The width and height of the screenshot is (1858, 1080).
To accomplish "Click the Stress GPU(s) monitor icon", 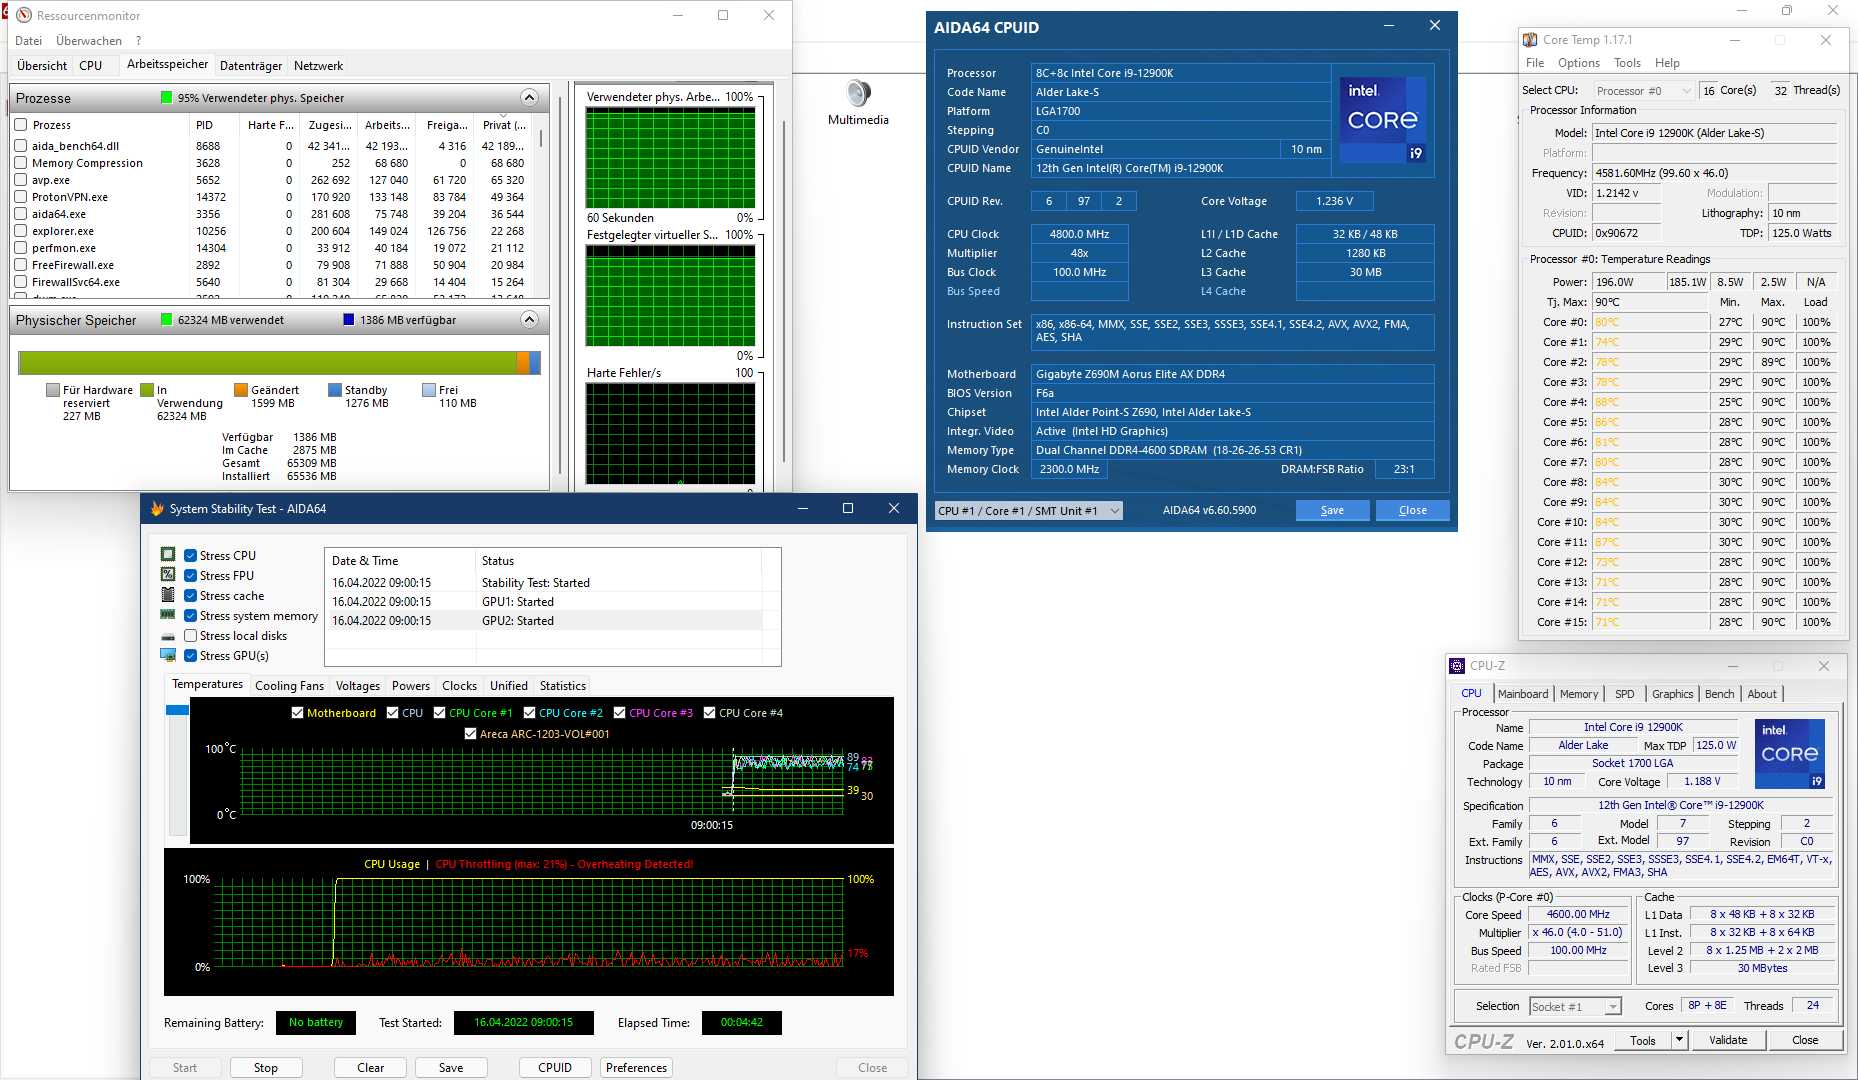I will pos(168,655).
